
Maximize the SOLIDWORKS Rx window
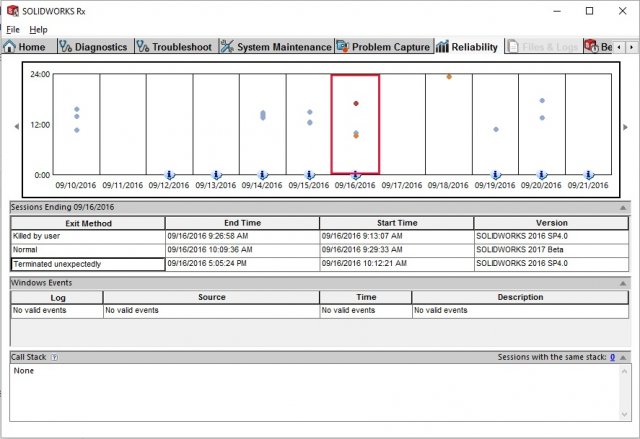[x=589, y=11]
